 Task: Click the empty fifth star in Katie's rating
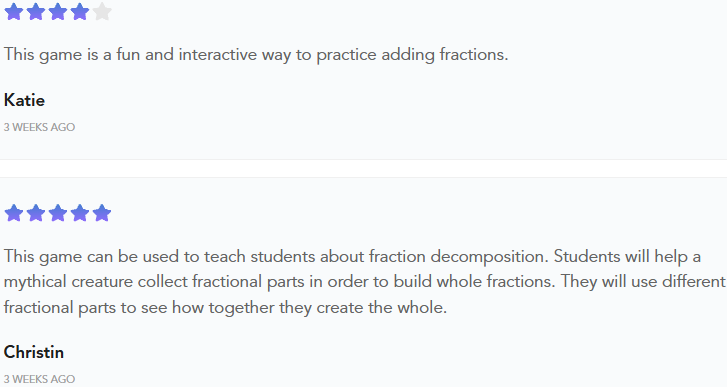[x=102, y=12]
